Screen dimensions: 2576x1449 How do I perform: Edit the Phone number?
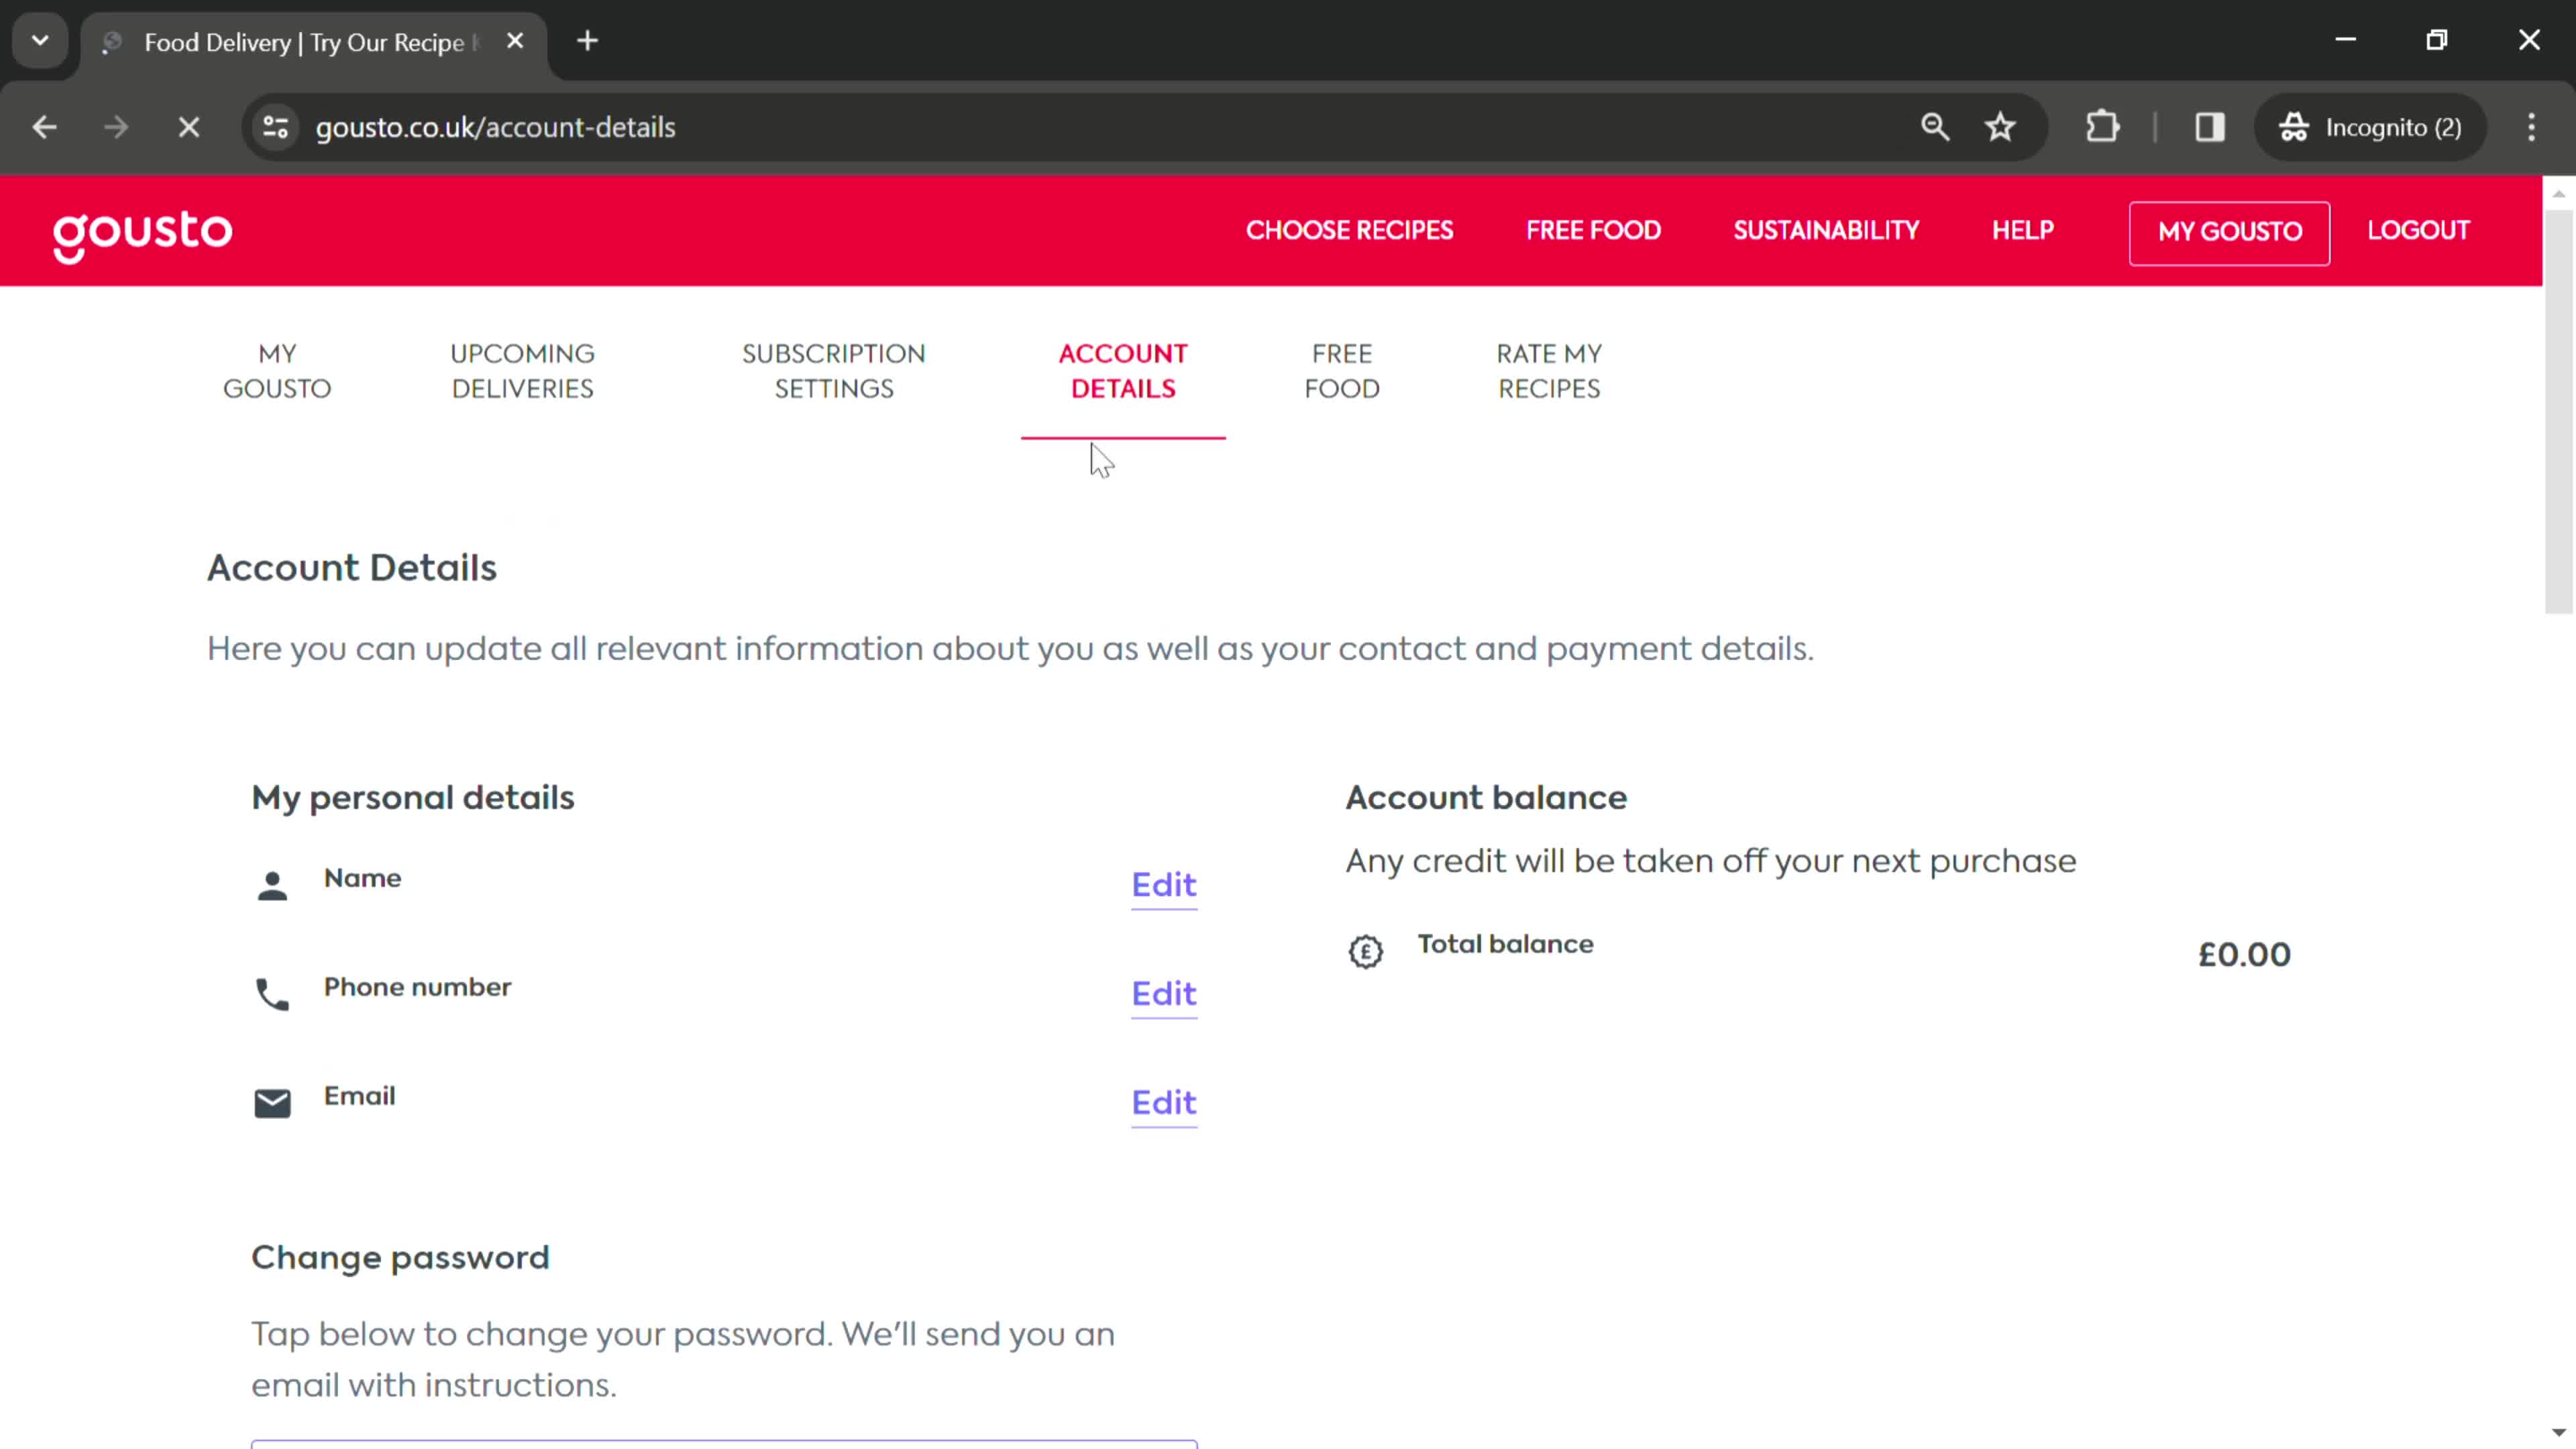click(x=1164, y=995)
